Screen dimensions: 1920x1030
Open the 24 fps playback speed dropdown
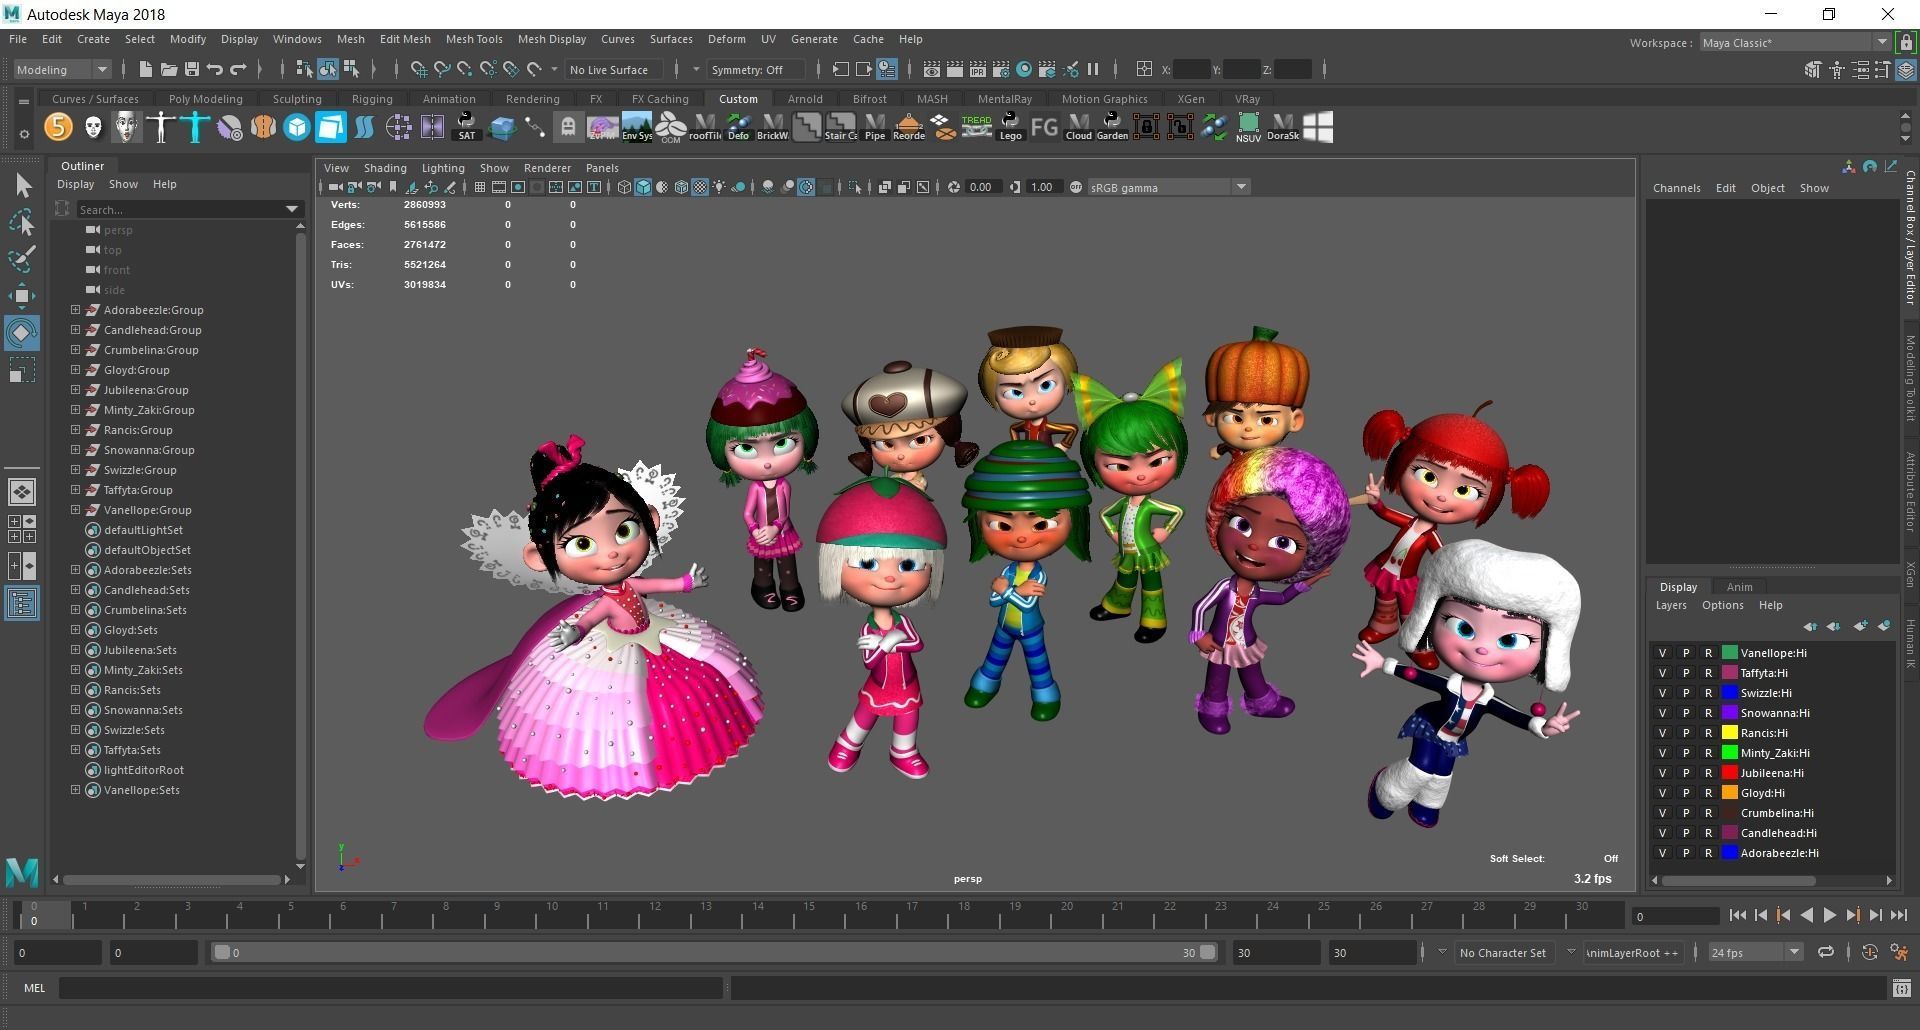[x=1755, y=952]
